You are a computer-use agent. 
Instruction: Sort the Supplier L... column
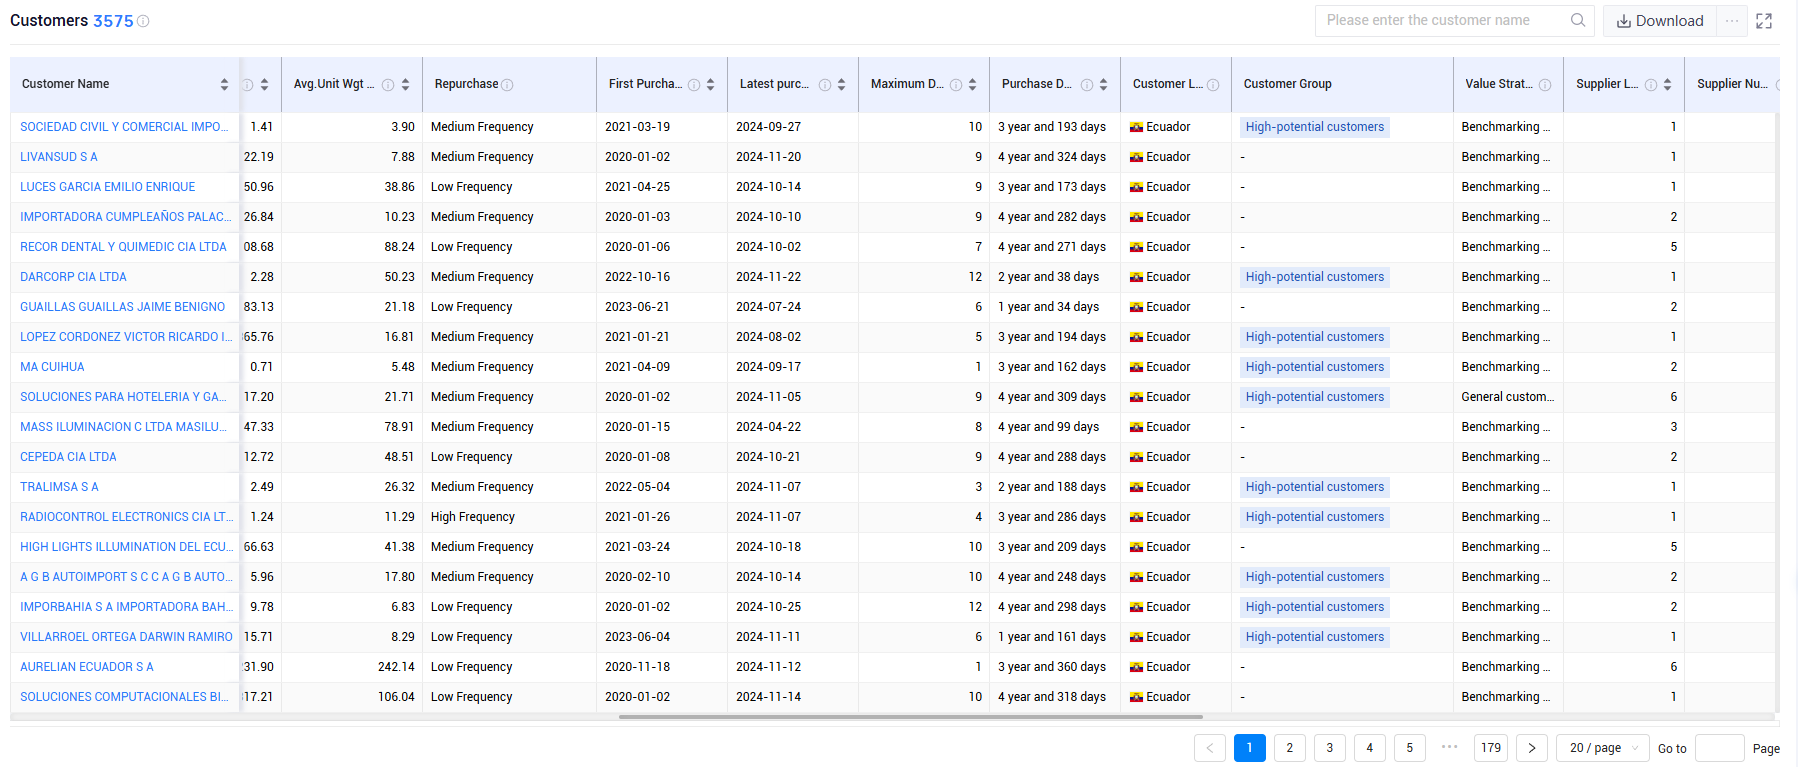pyautogui.click(x=1667, y=85)
